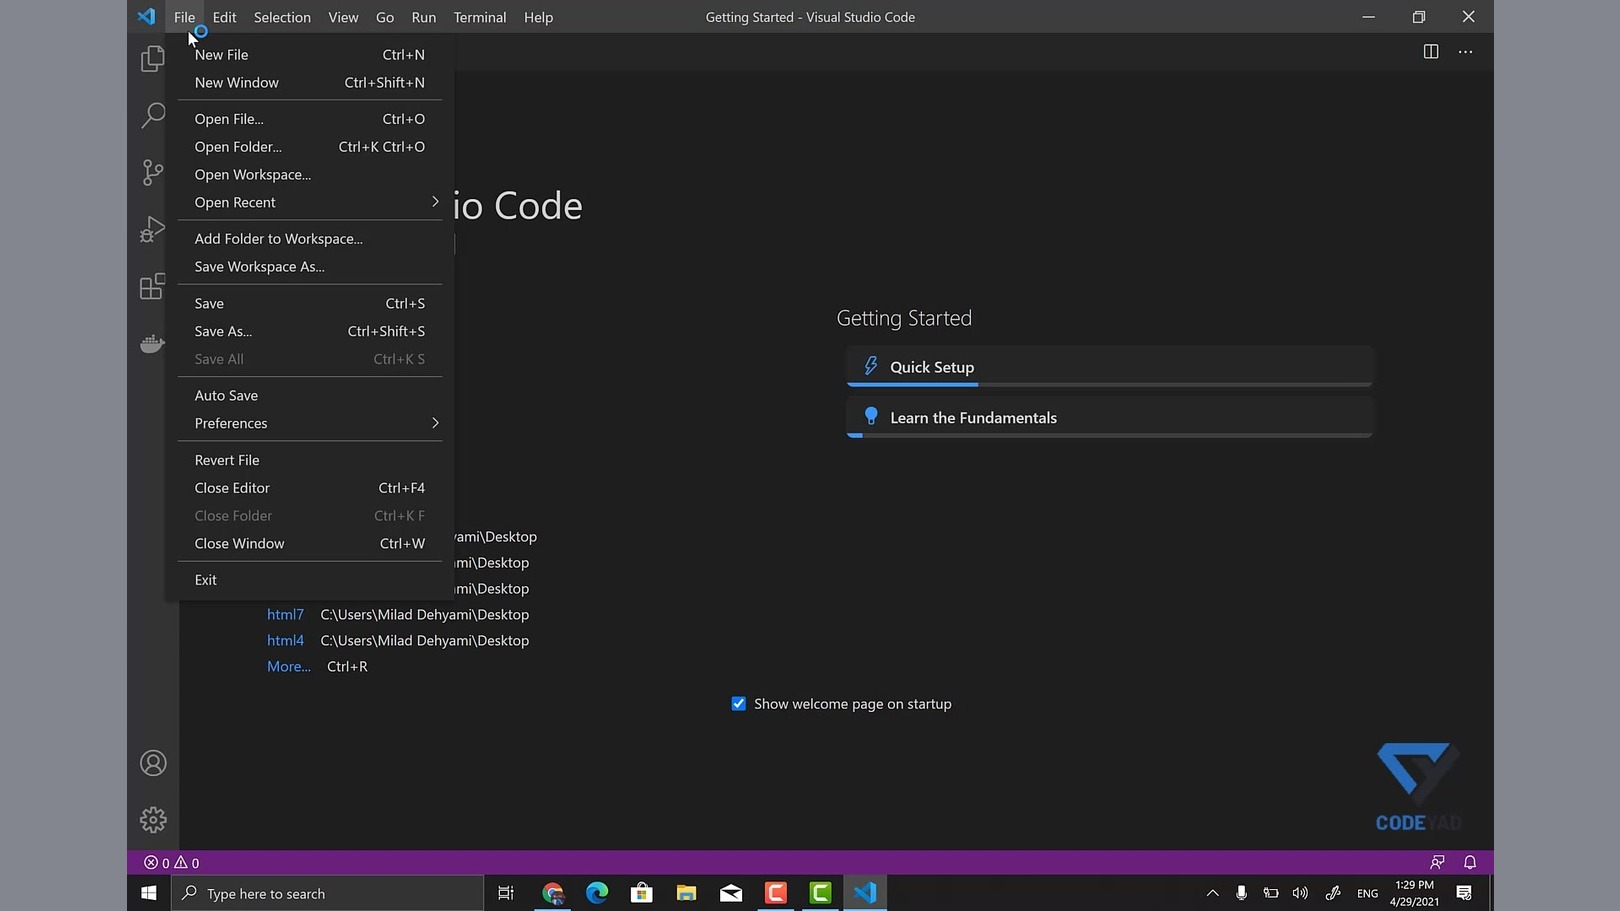
Task: Click the split editor icon
Action: (x=1431, y=52)
